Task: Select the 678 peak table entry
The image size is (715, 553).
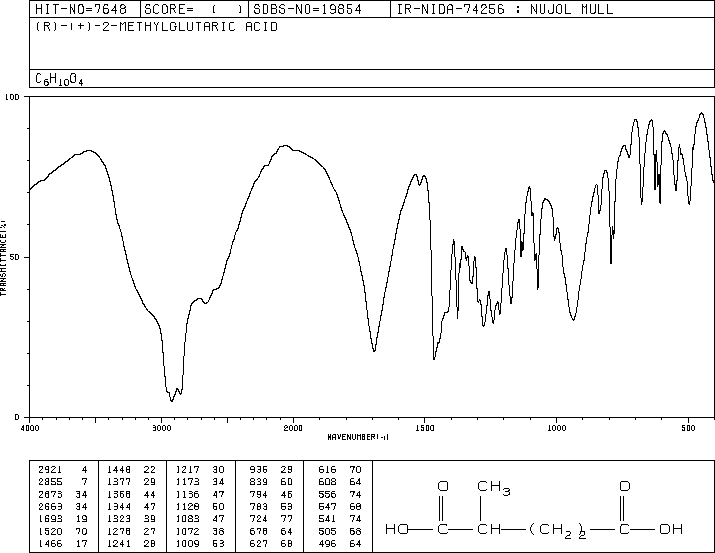Action: [271, 531]
